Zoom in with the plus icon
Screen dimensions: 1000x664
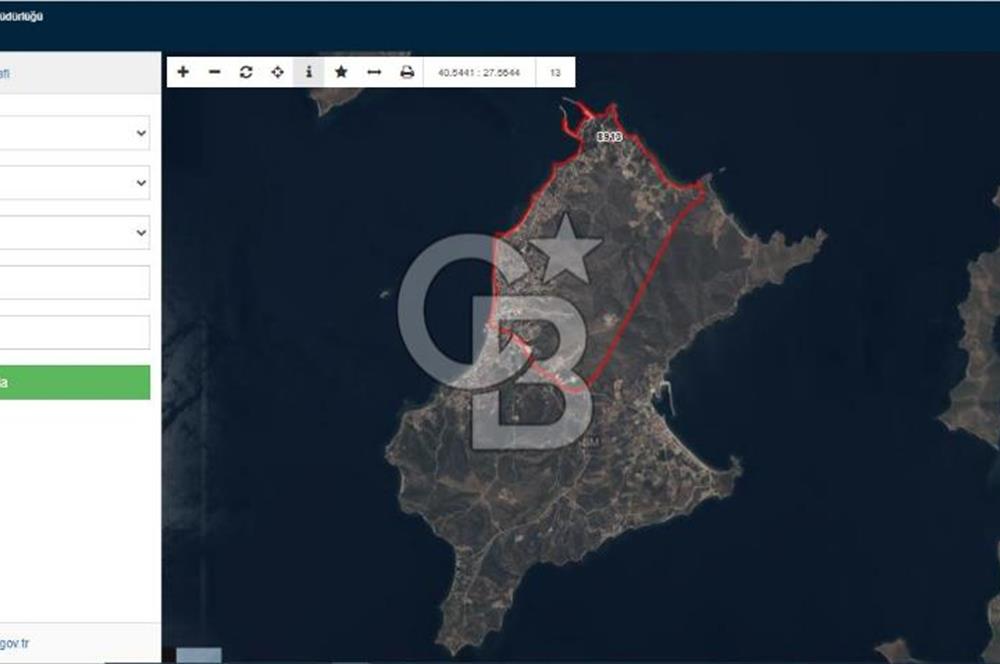point(183,72)
